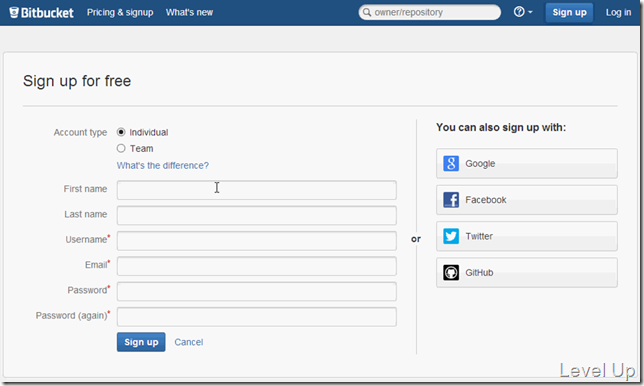The height and width of the screenshot is (386, 644).
Task: Open the What's new page
Action: 189,12
